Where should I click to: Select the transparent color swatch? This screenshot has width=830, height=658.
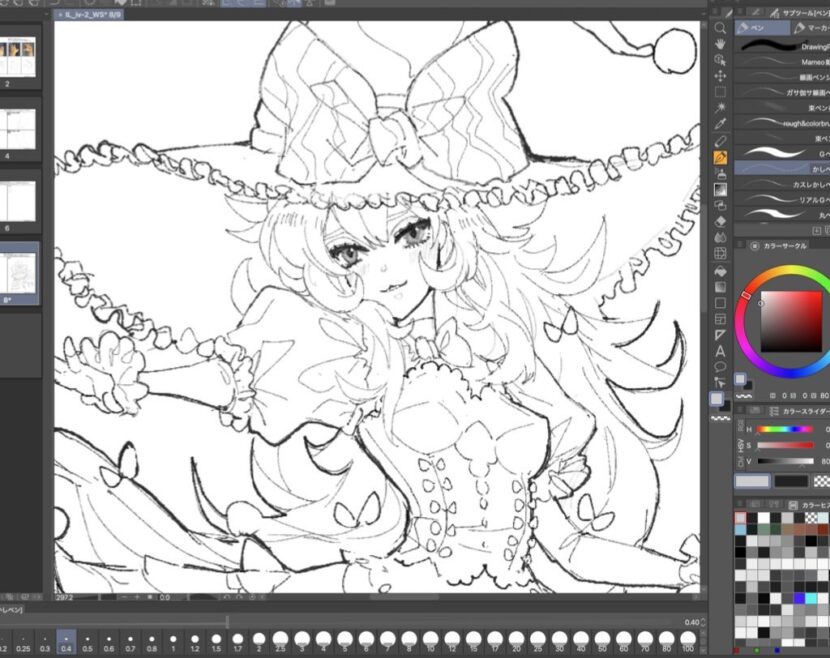tap(822, 480)
